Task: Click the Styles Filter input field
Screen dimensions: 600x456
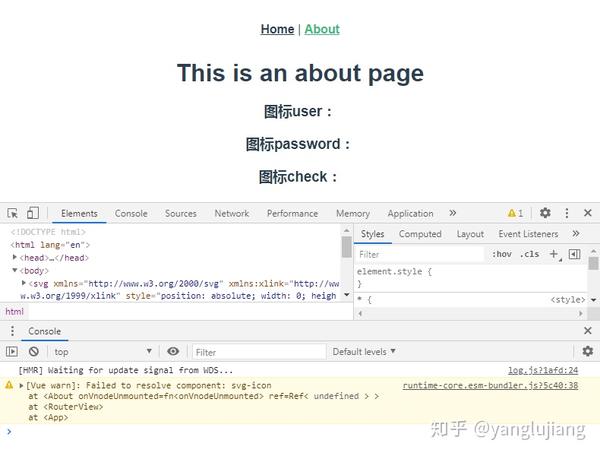Action: 420,254
